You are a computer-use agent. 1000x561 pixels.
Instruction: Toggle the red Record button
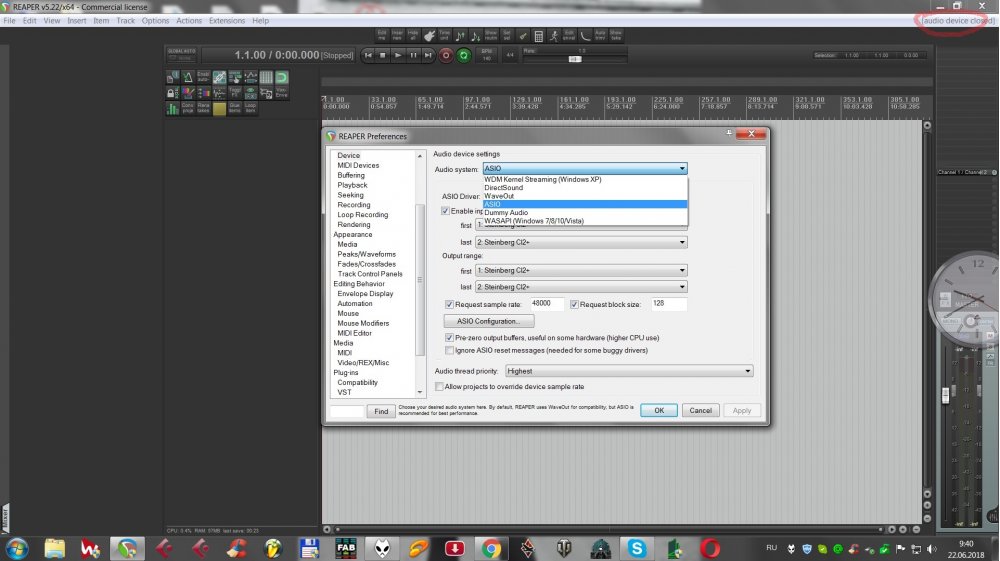tap(446, 55)
